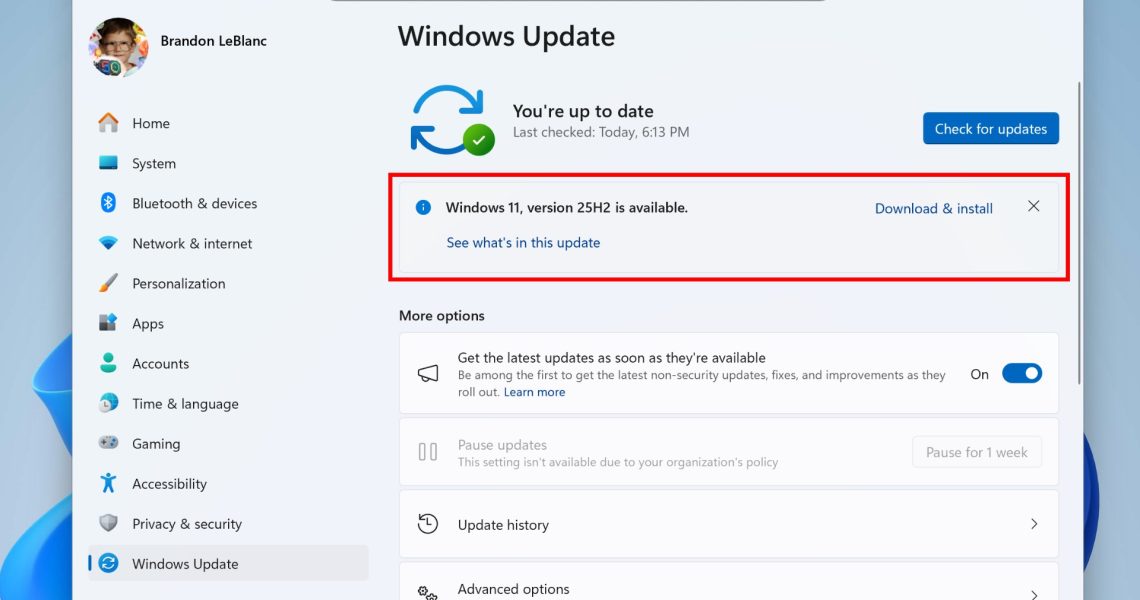Click the Update history clock icon
The image size is (1140, 600).
click(x=428, y=524)
